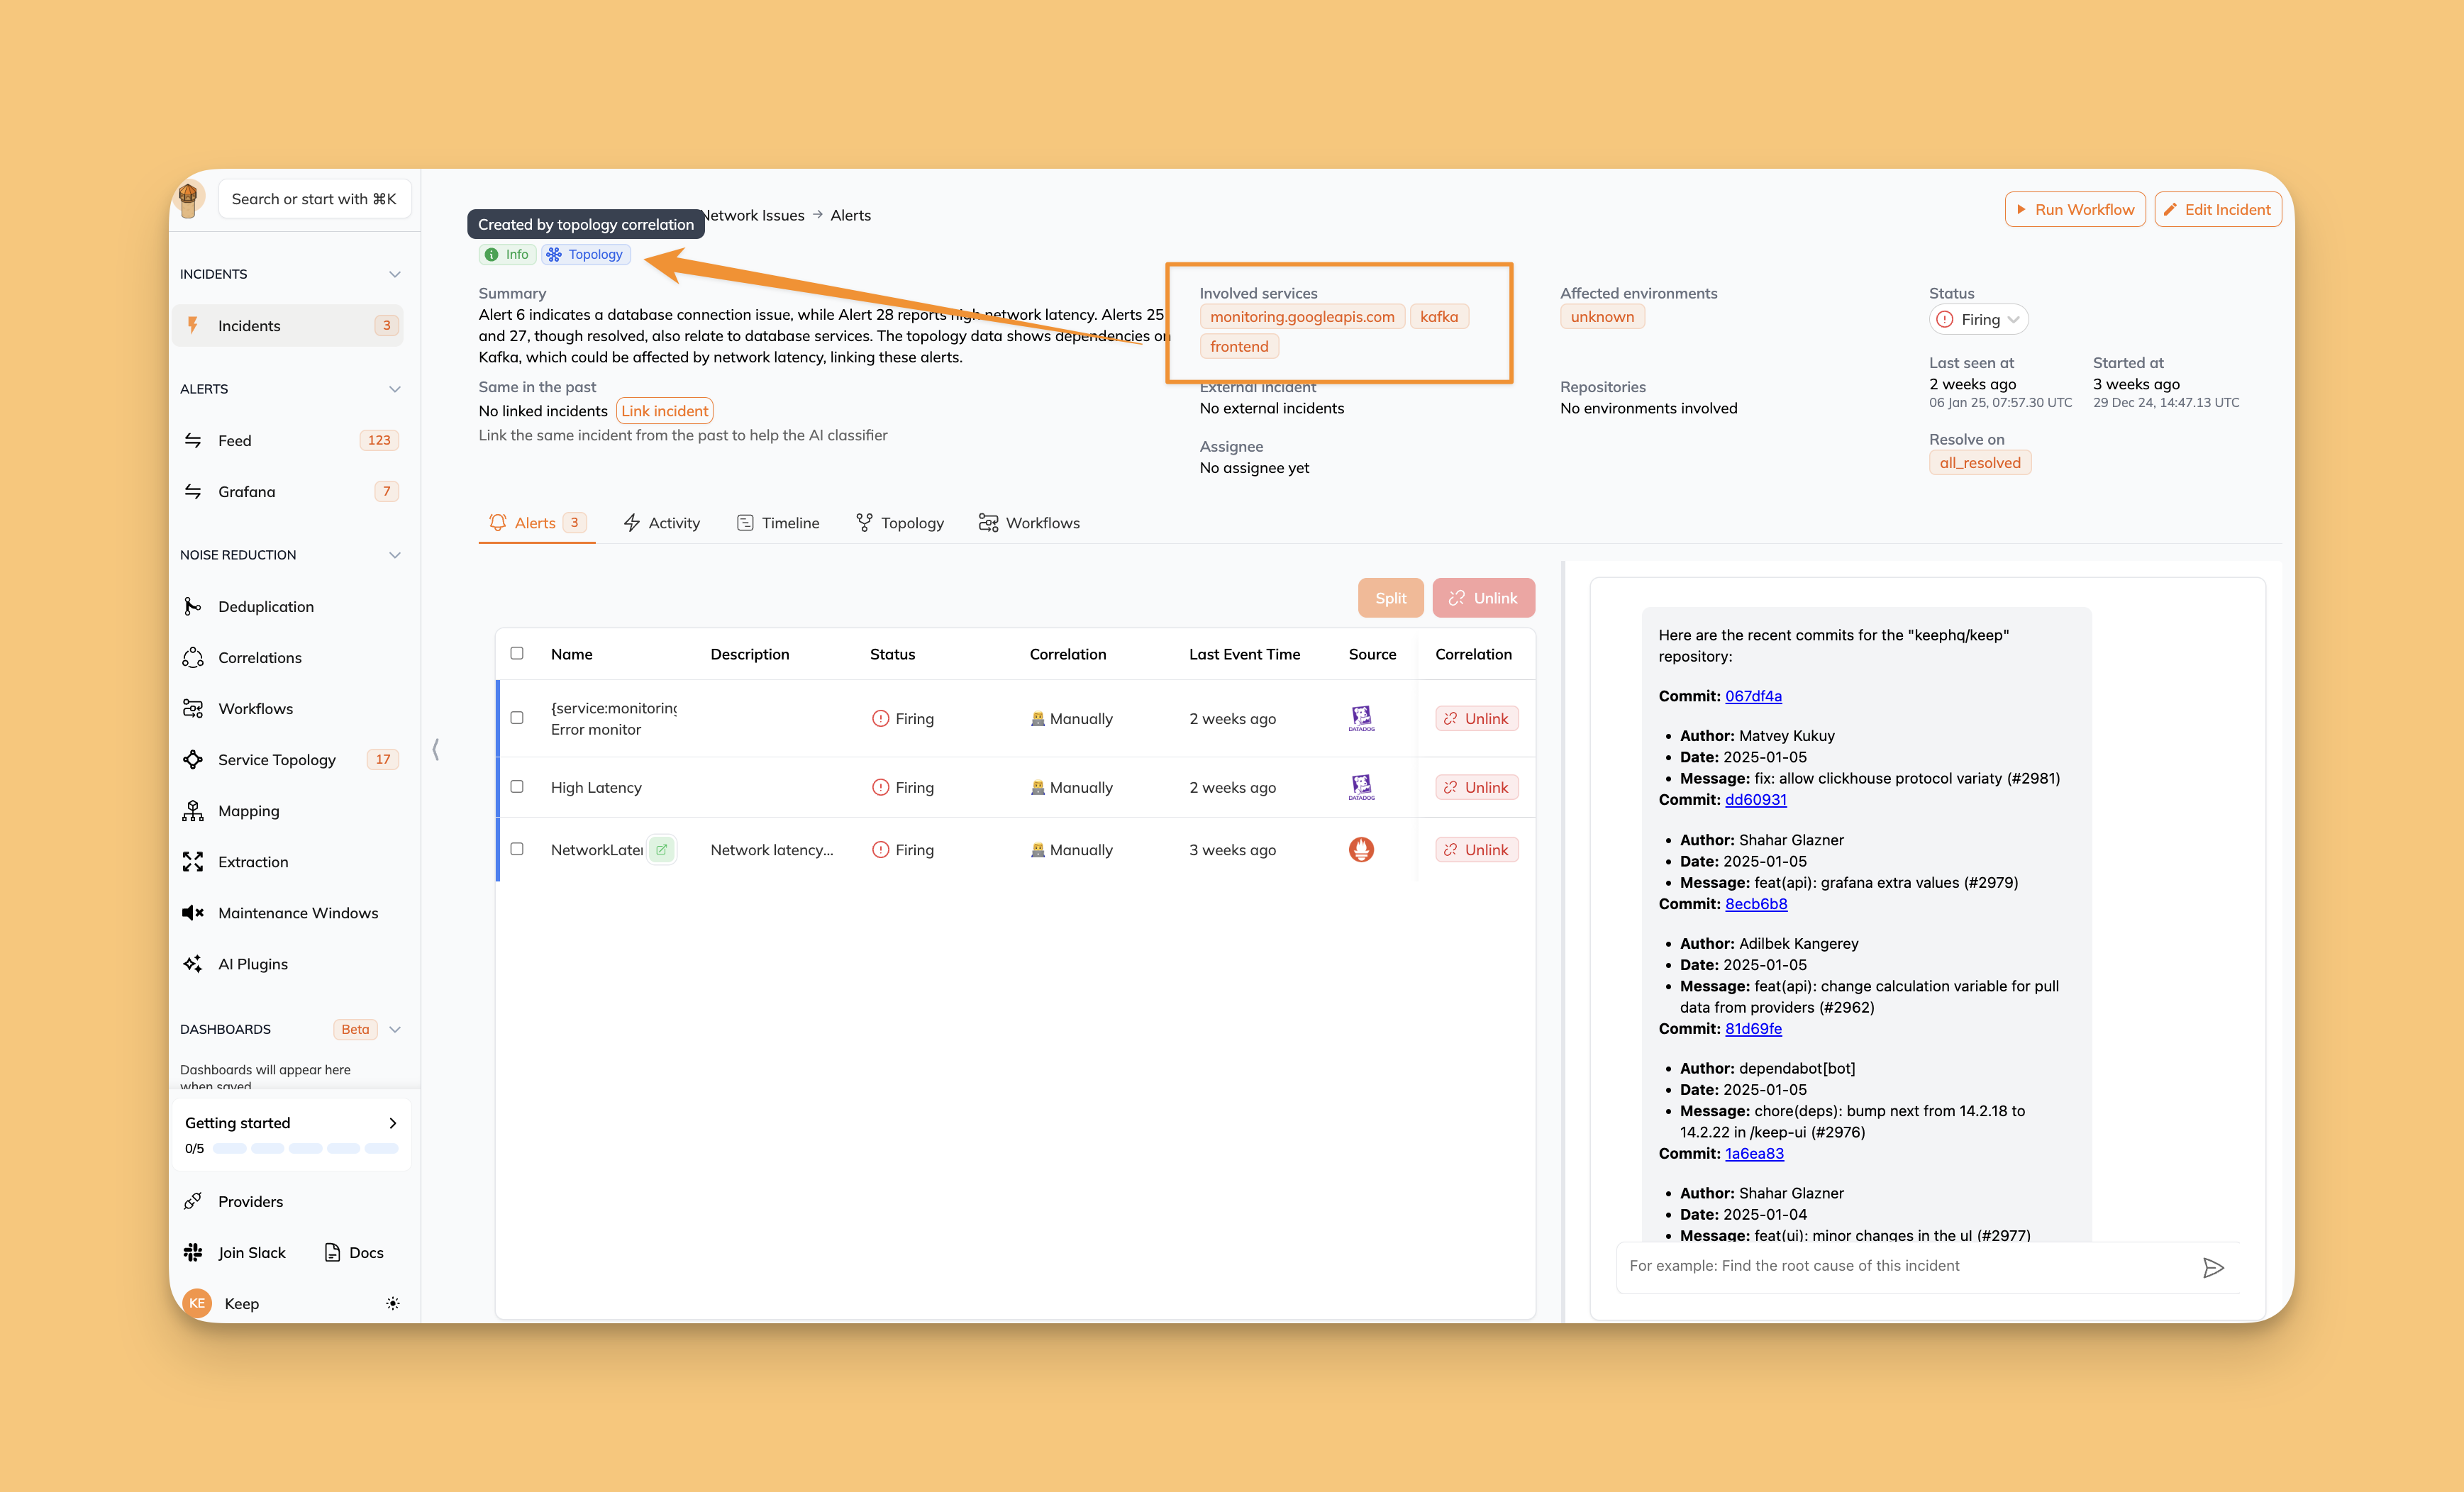Click the Grafana preset icon
Viewport: 2464px width, 1492px height.
point(193,491)
